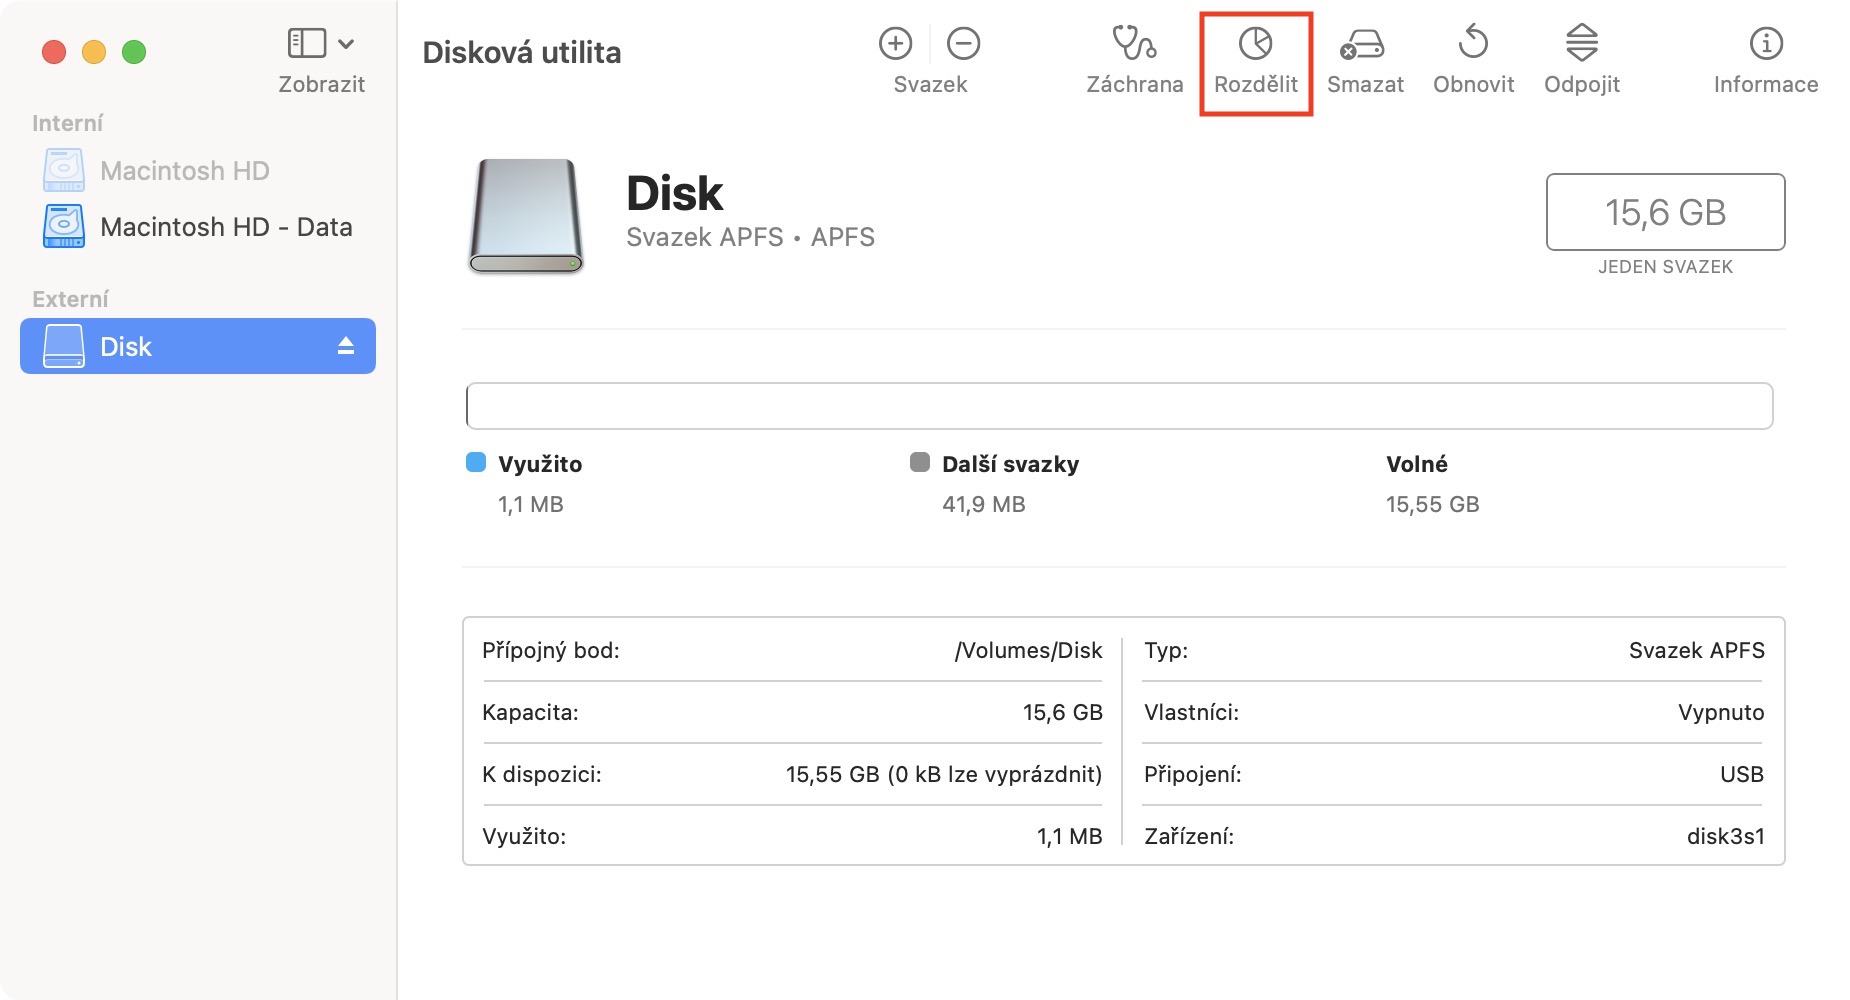Click the add volume plus icon

895,44
